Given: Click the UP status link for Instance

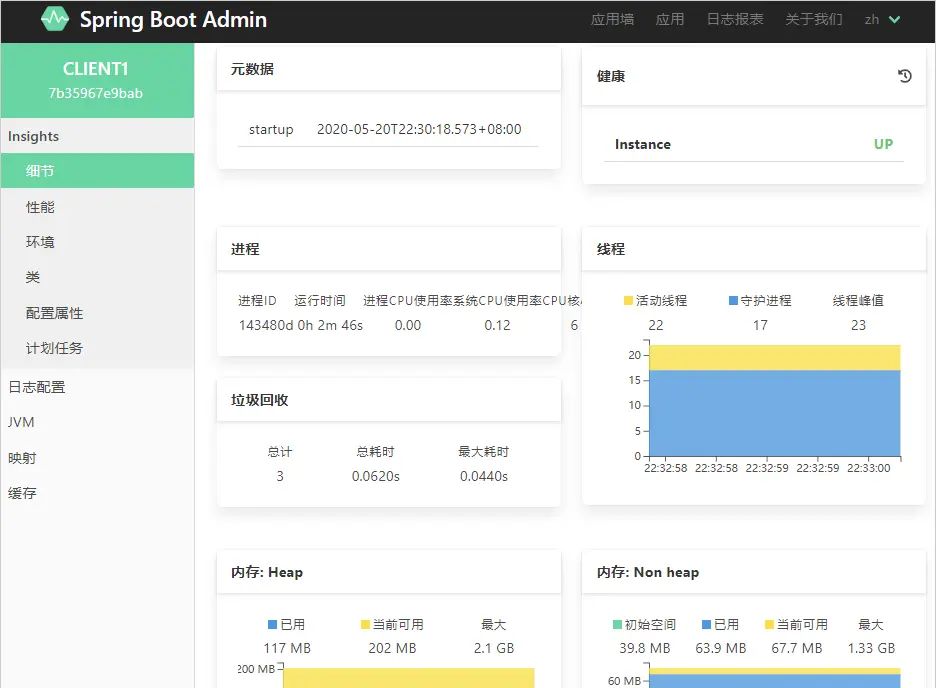Looking at the screenshot, I should pyautogui.click(x=882, y=144).
